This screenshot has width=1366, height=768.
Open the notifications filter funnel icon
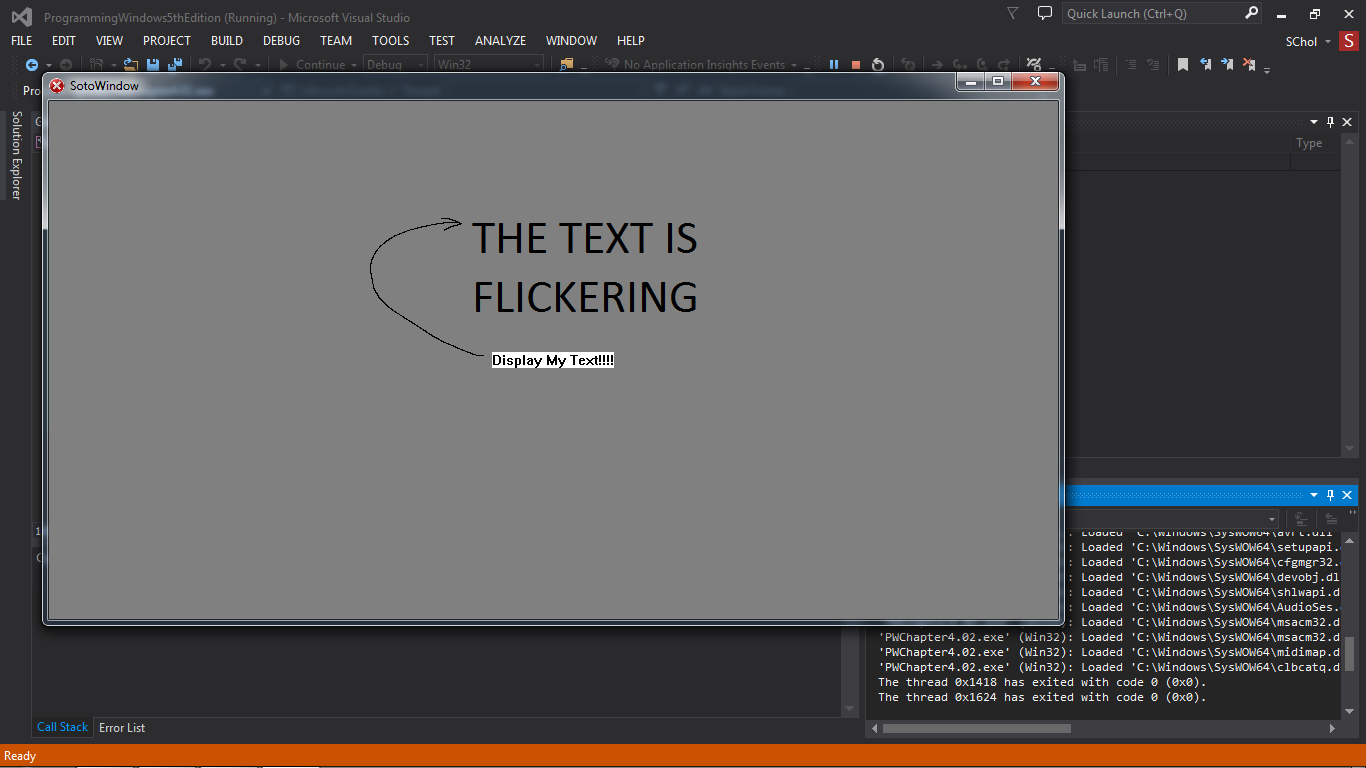click(1013, 13)
